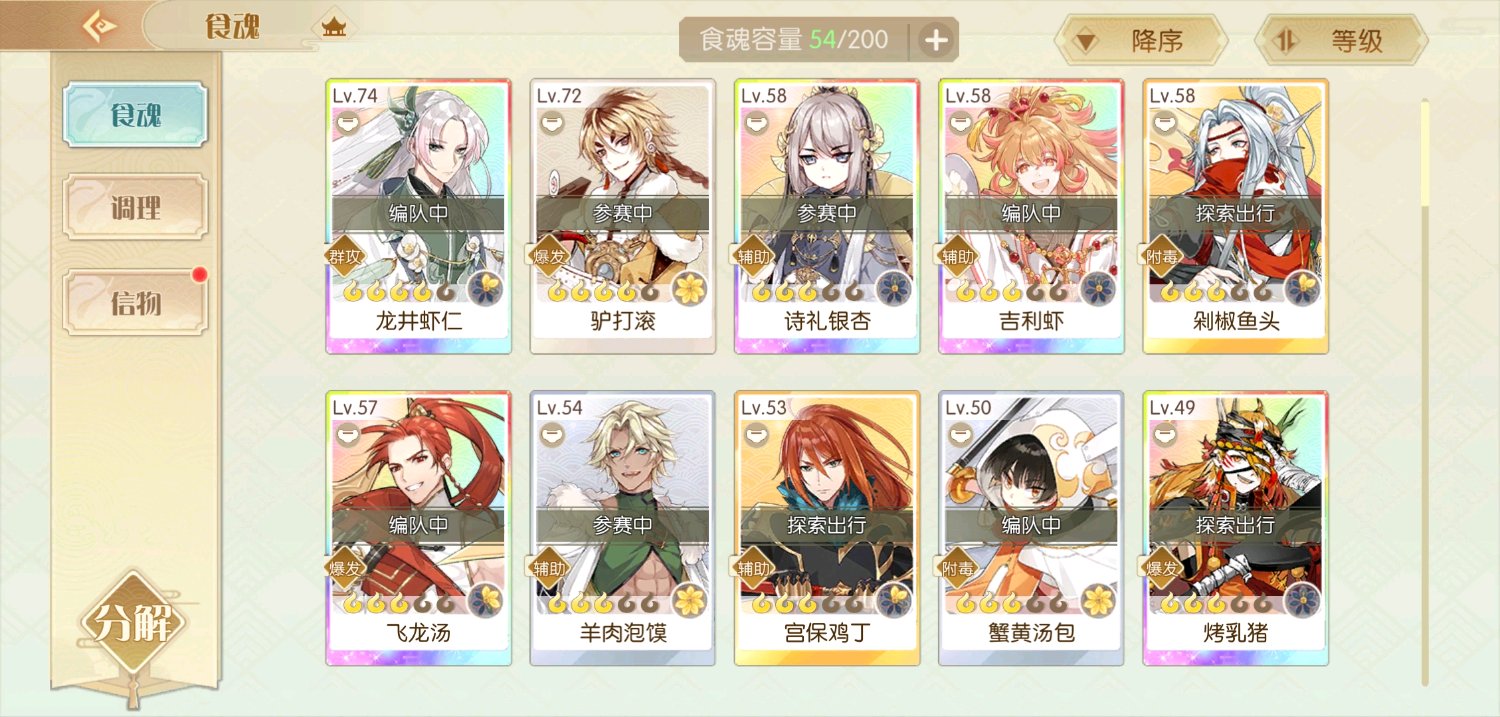
Task: Open the 等级 sort type dropdown
Action: (x=1341, y=41)
